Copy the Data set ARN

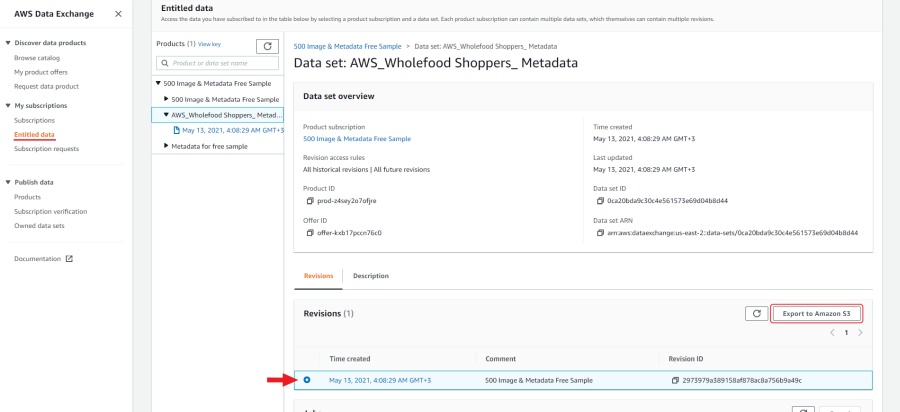click(x=597, y=232)
